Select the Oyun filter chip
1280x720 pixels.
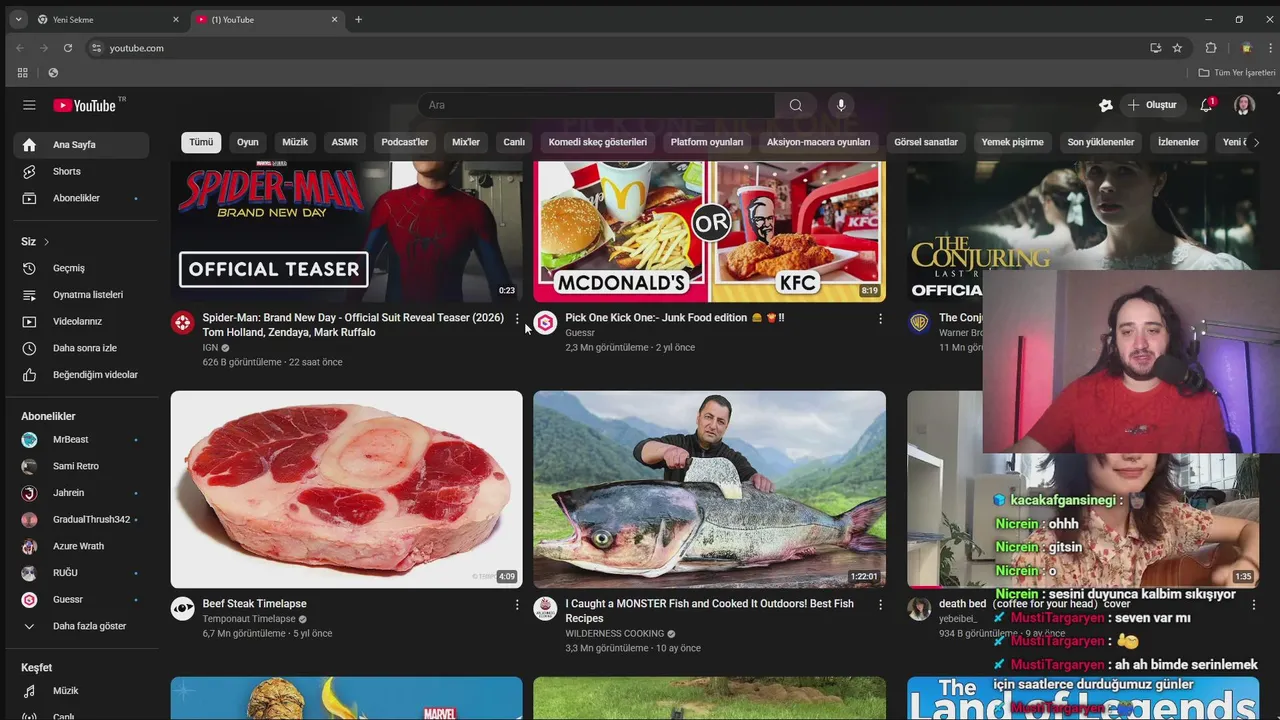tap(247, 142)
